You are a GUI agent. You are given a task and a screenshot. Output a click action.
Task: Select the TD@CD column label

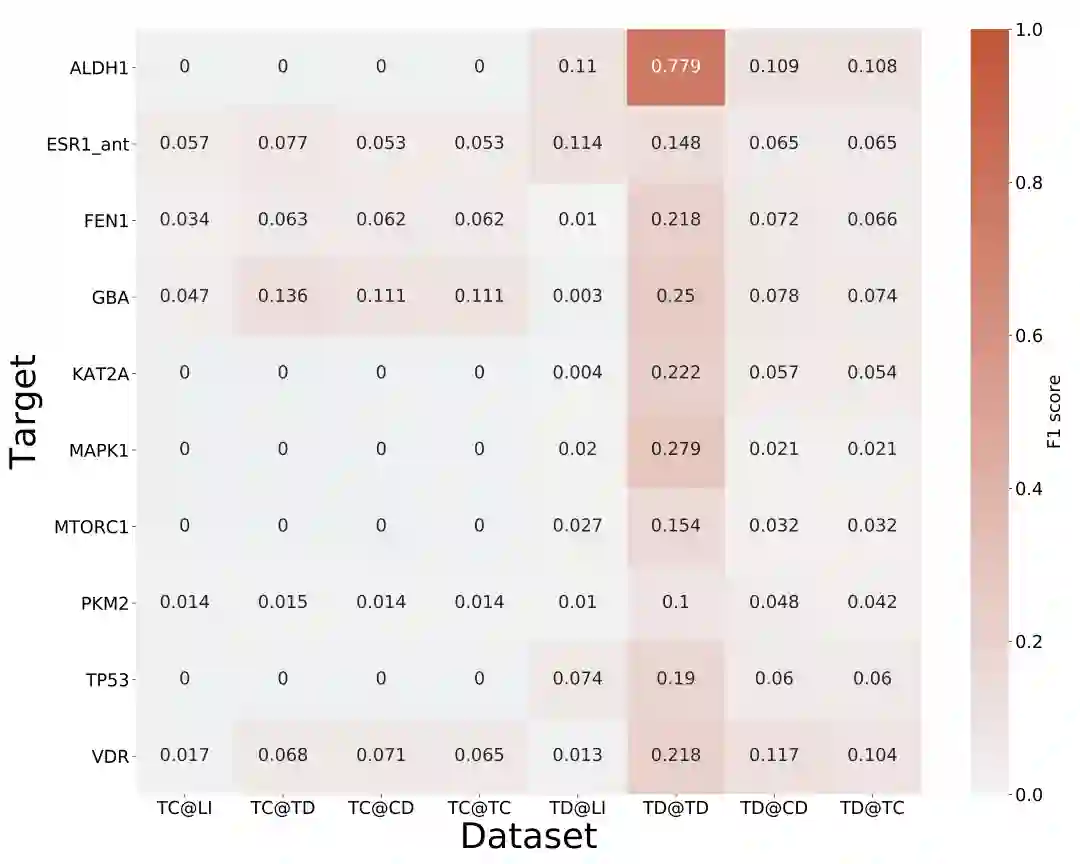(774, 808)
